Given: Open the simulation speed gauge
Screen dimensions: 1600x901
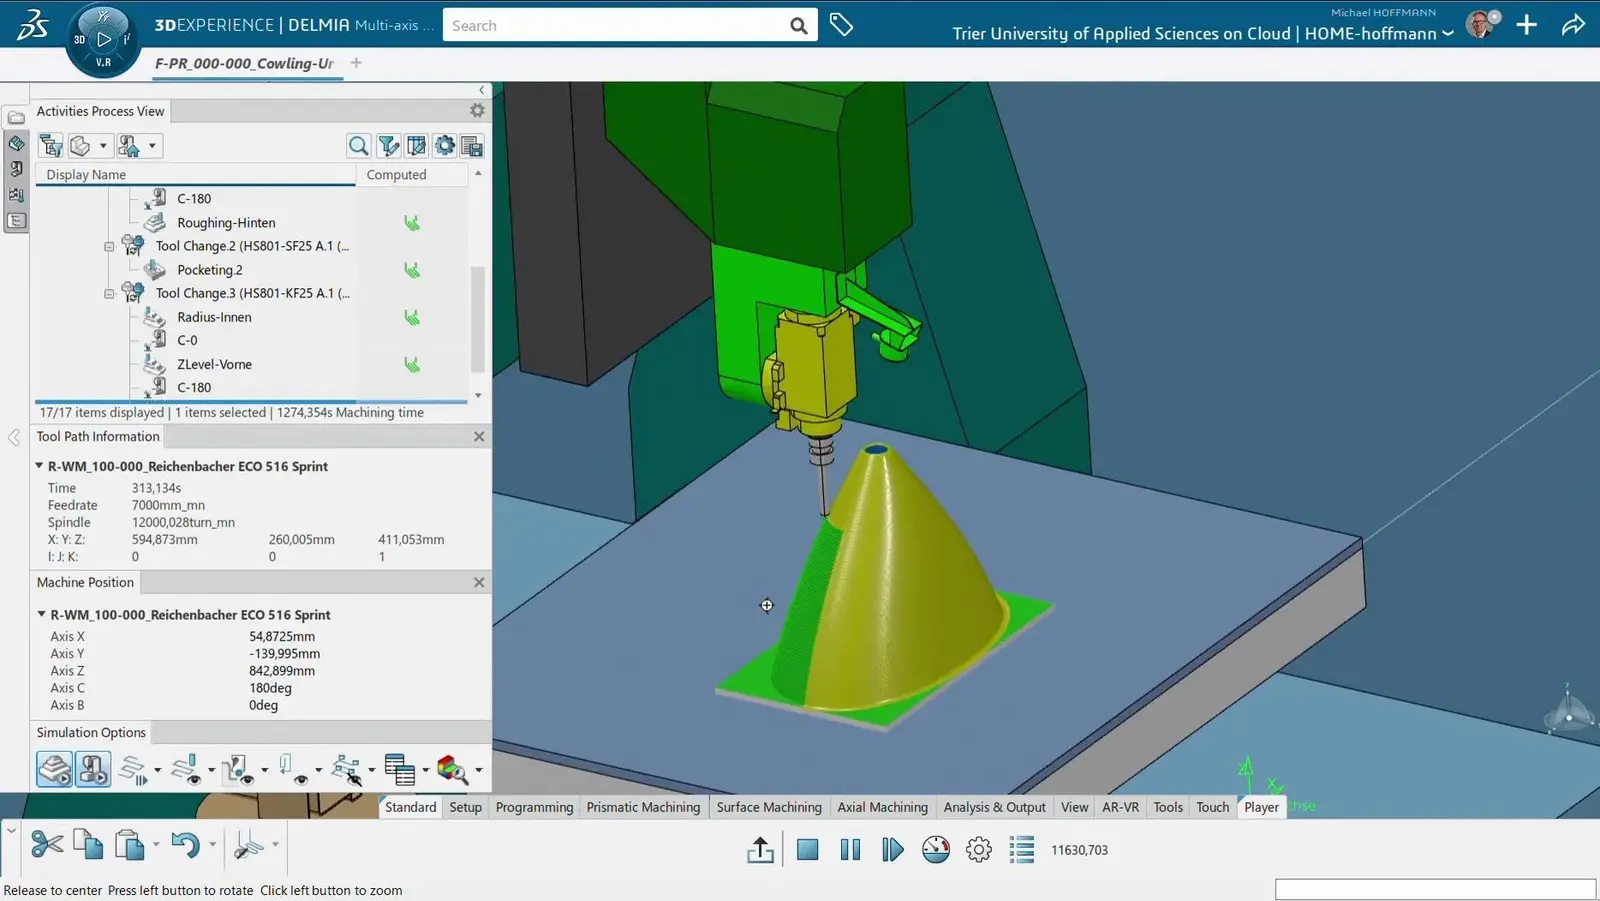Looking at the screenshot, I should coord(936,850).
